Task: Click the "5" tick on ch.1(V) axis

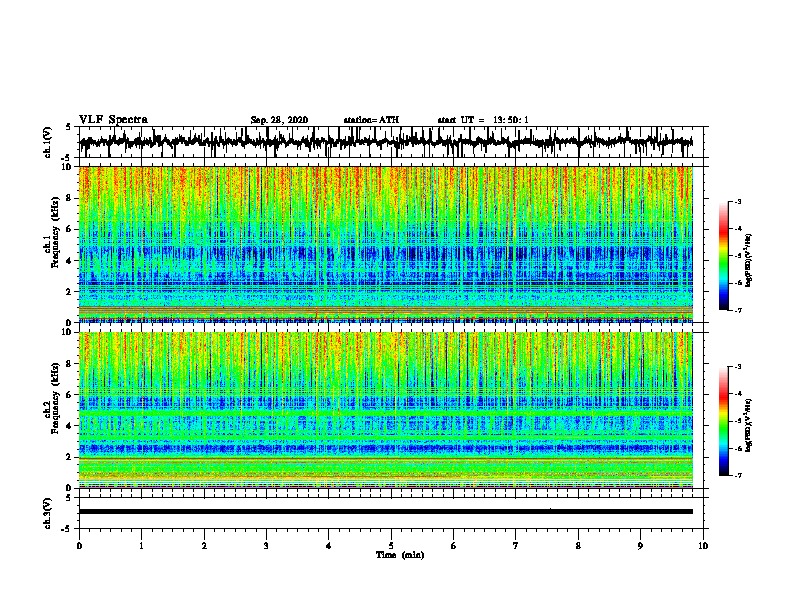Action: pos(68,127)
